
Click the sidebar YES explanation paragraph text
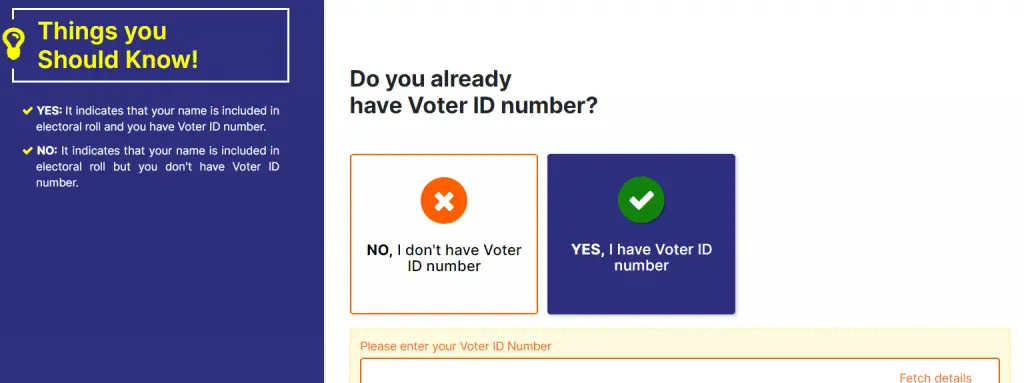click(x=157, y=119)
